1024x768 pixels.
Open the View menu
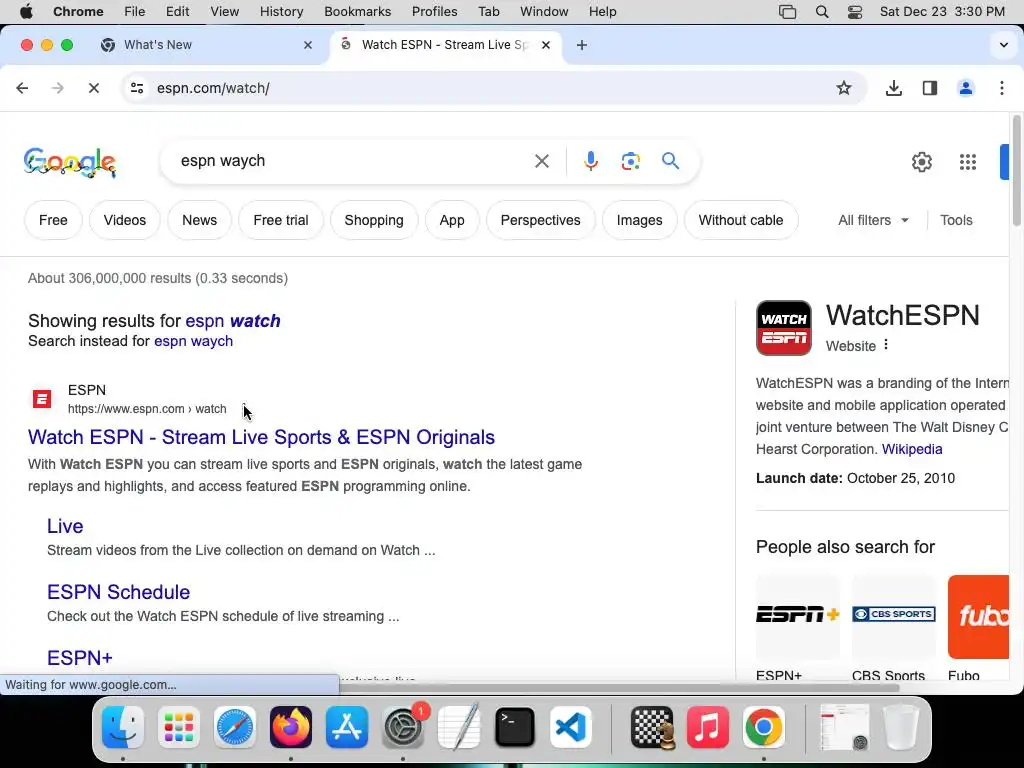coord(224,12)
